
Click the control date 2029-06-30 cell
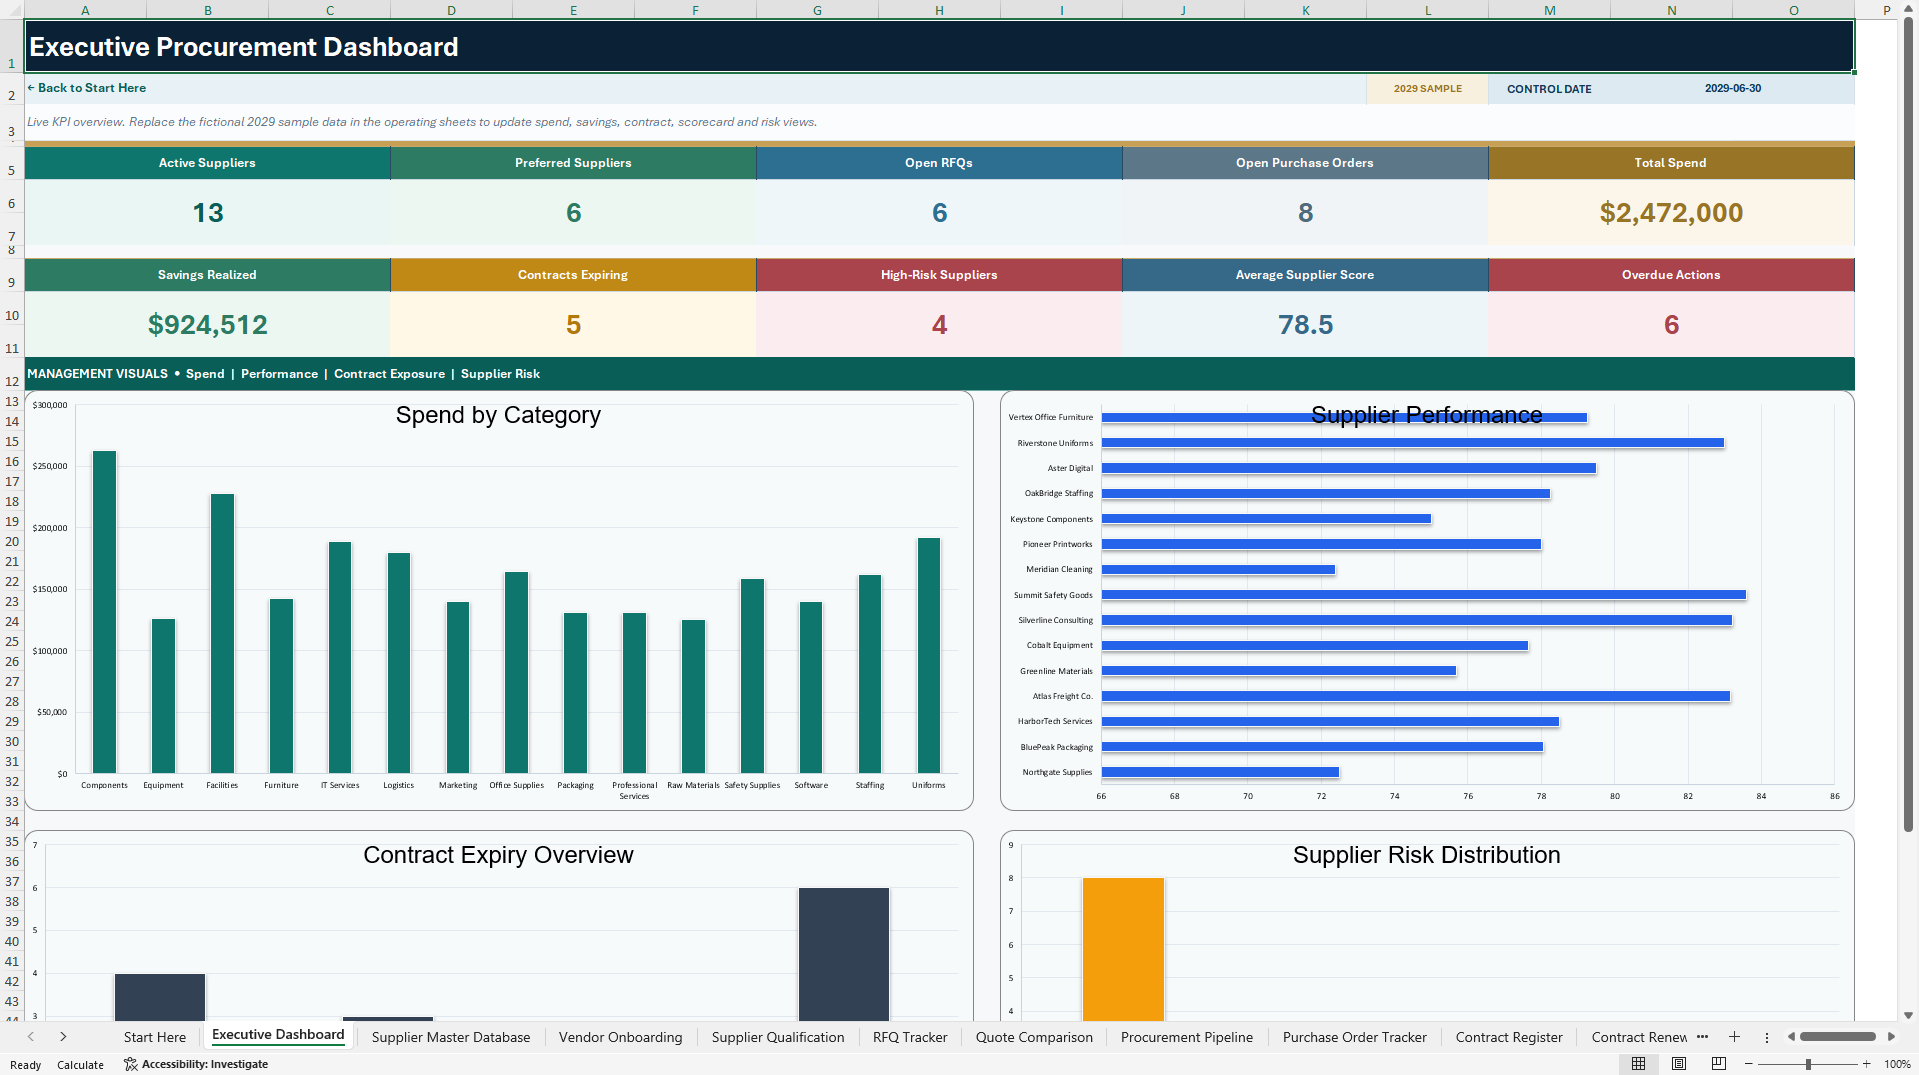click(1733, 88)
